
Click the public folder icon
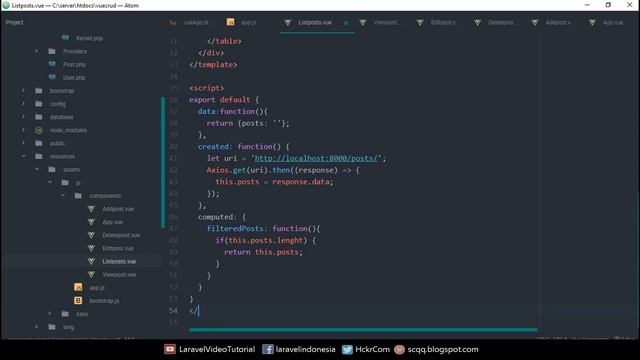pos(39,143)
